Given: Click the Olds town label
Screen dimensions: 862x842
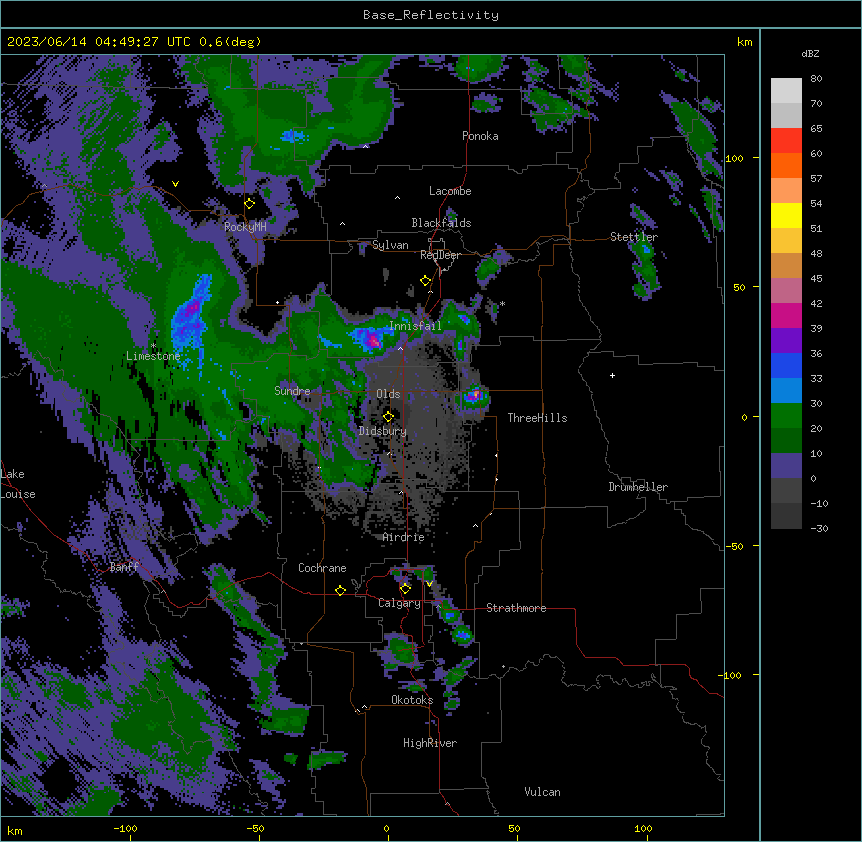Looking at the screenshot, I should (x=388, y=394).
